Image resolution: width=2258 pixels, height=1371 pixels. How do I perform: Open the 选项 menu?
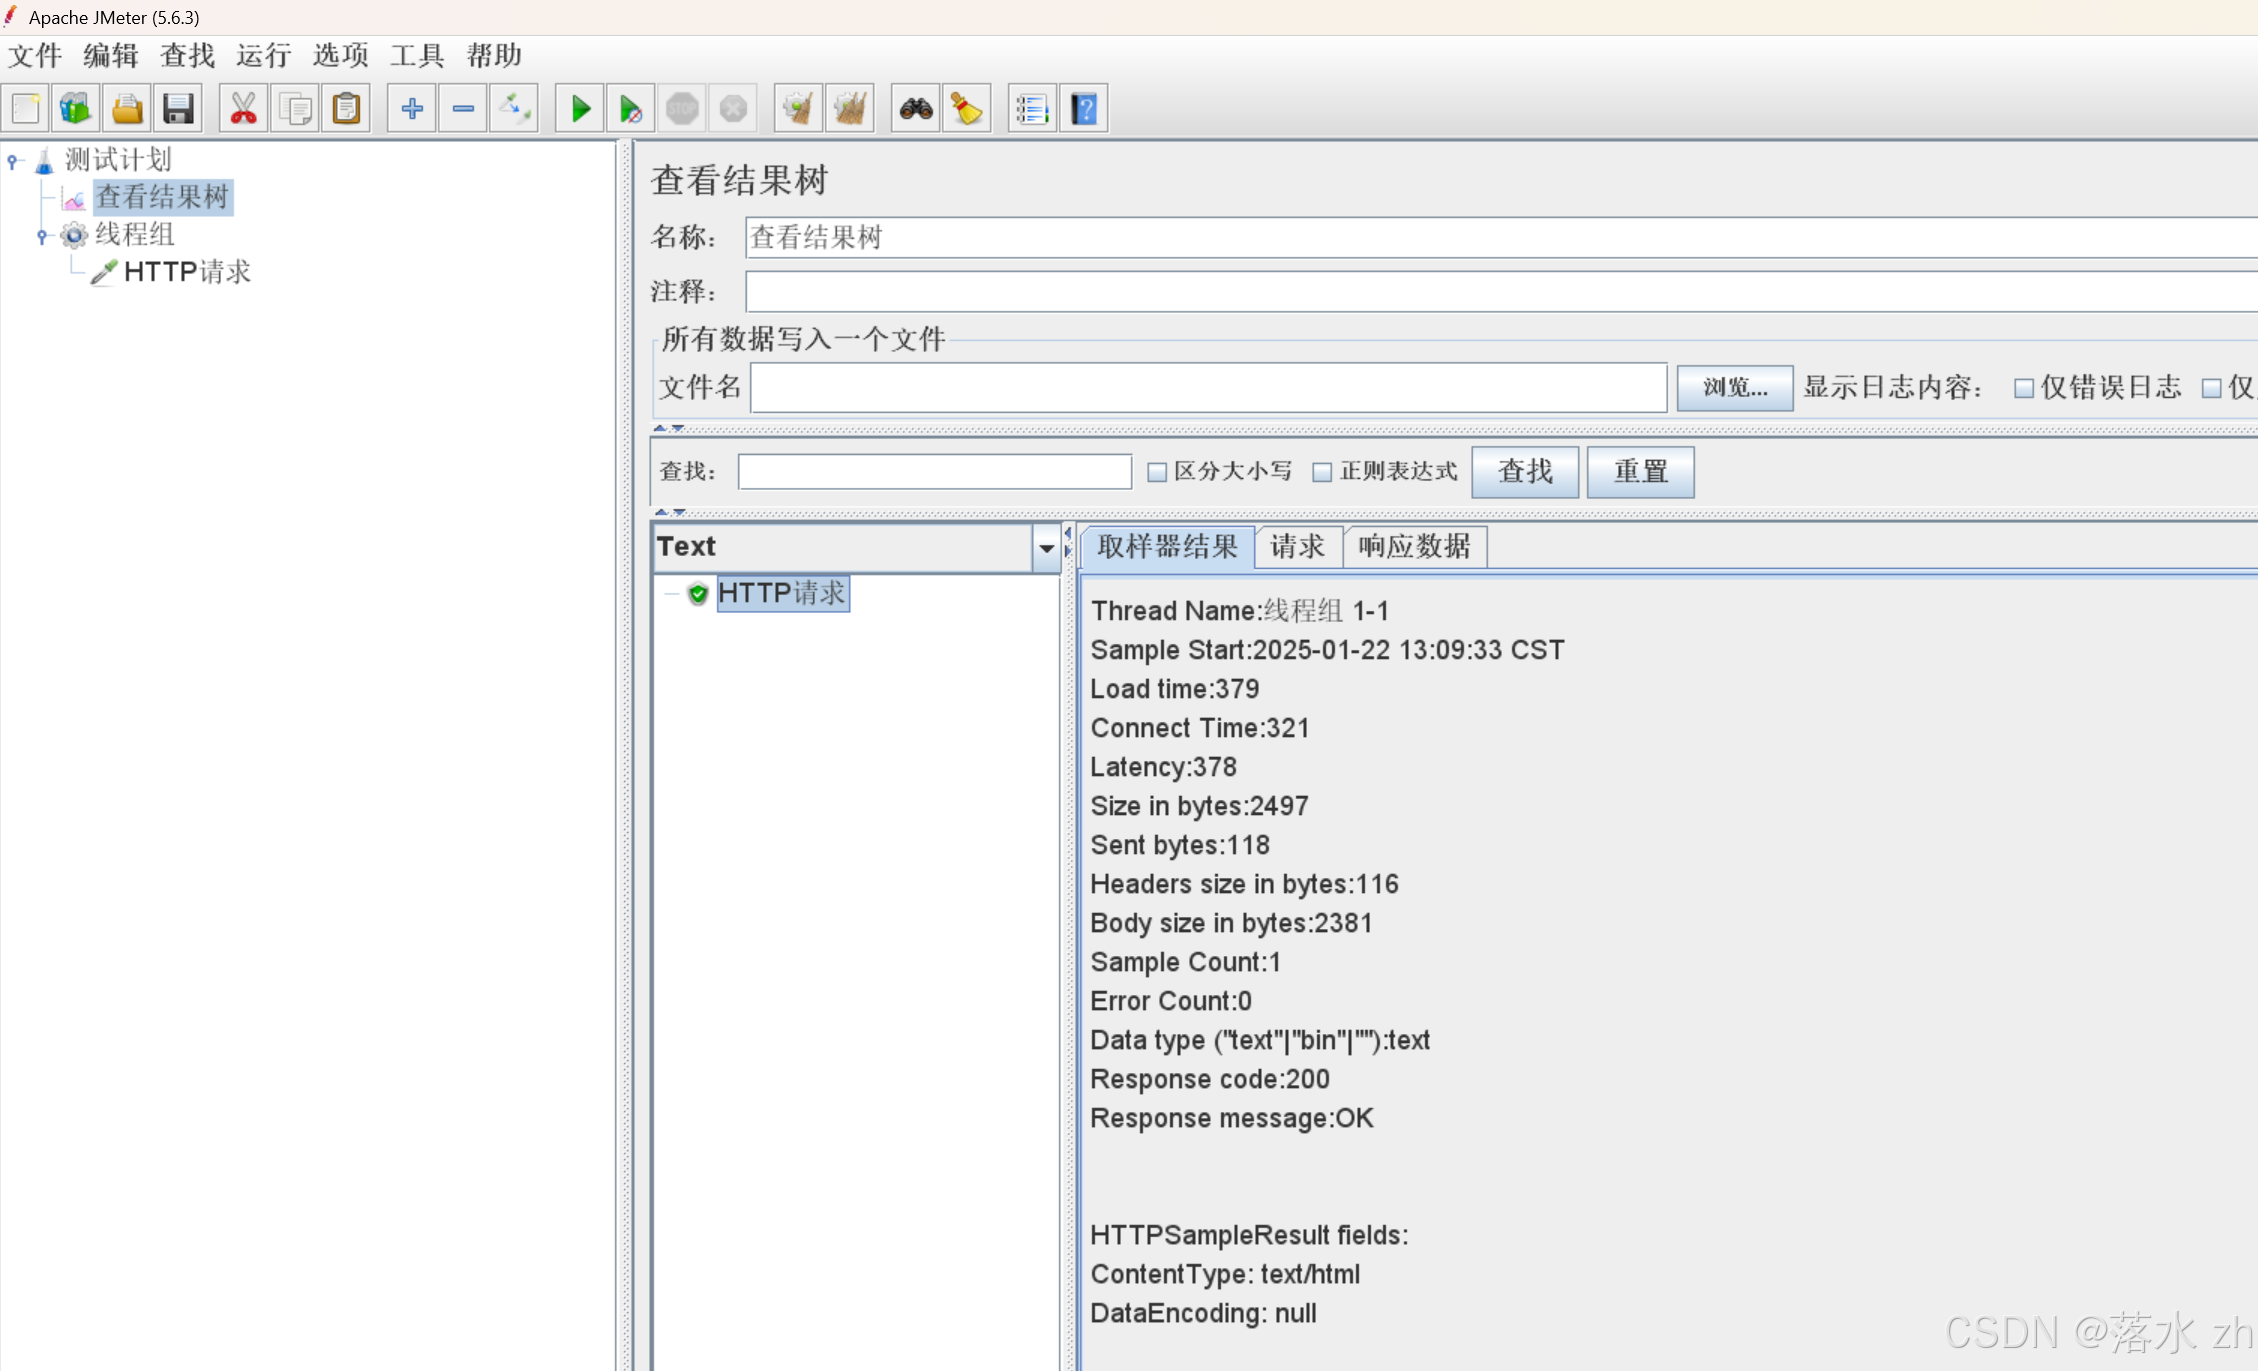341,55
